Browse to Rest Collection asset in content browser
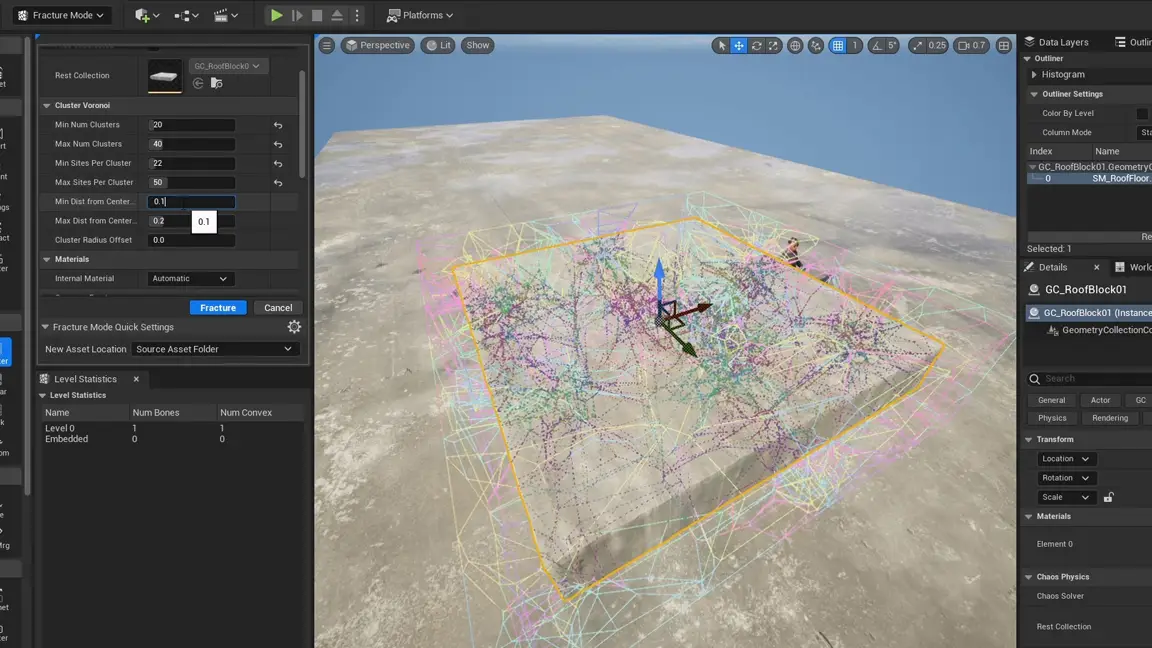Viewport: 1152px width, 648px height. [216, 84]
